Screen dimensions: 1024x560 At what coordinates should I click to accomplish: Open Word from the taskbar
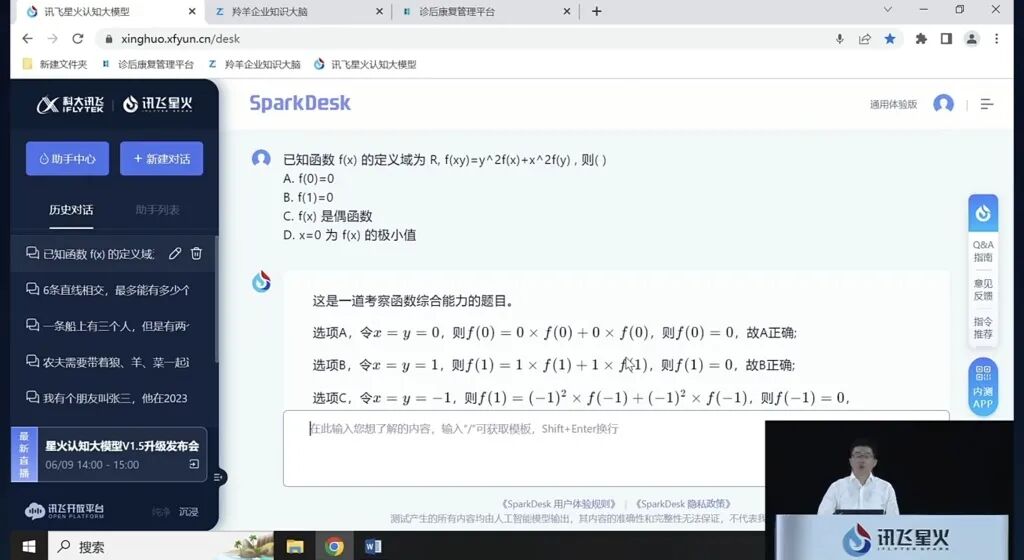(x=373, y=546)
